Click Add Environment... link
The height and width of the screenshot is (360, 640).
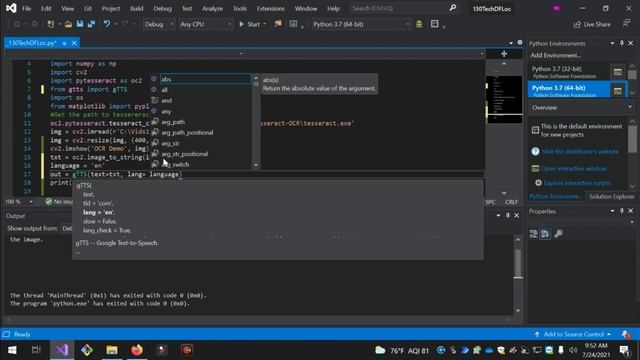(x=556, y=55)
